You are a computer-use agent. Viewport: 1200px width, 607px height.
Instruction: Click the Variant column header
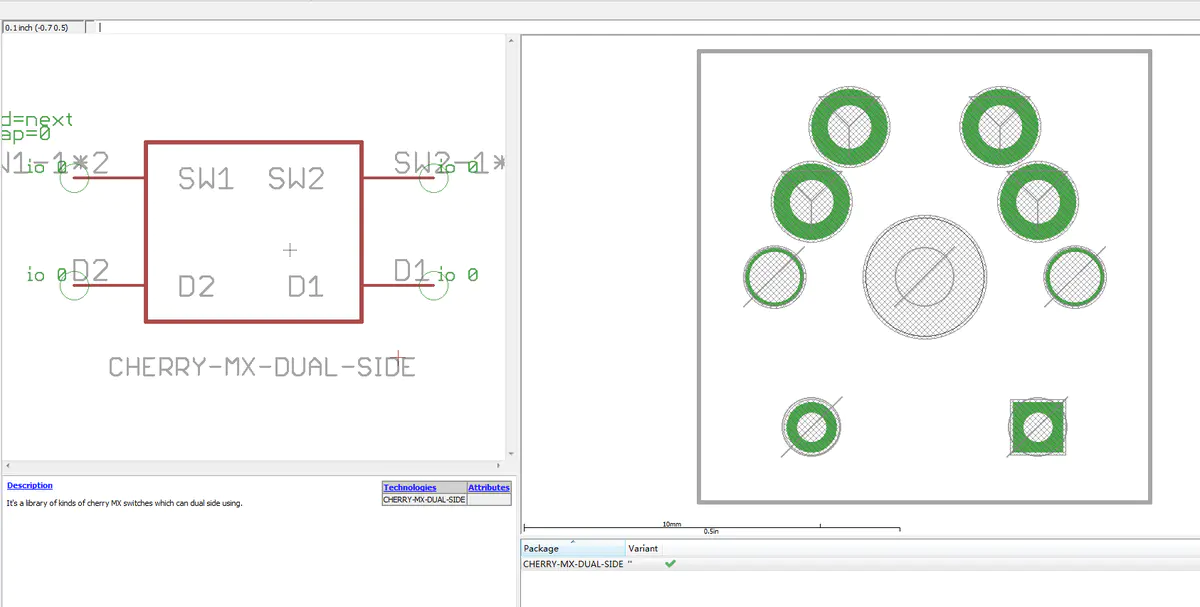pyautogui.click(x=643, y=548)
